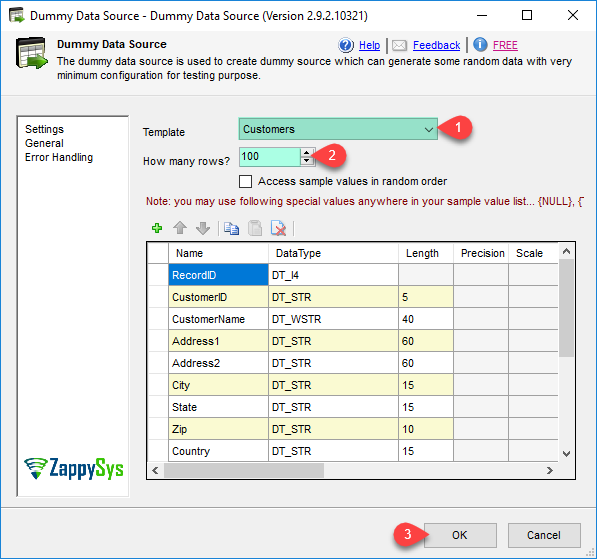Move the column down with the down arrow icon
The width and height of the screenshot is (597, 559).
tap(203, 228)
